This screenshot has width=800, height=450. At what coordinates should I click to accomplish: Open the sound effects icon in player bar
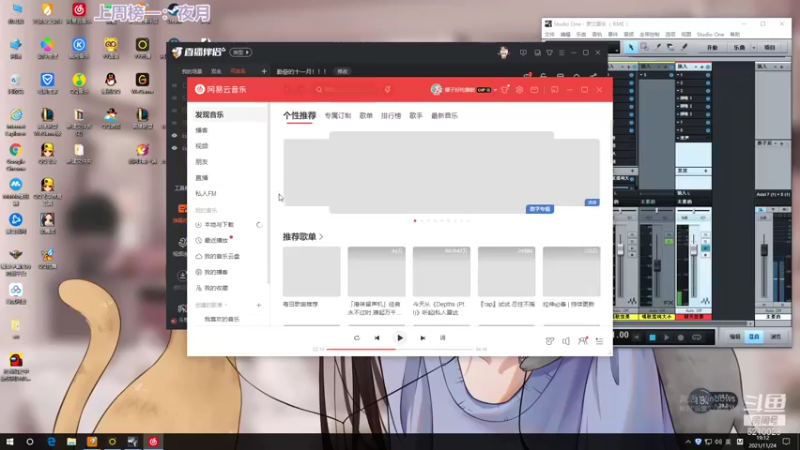(x=549, y=341)
